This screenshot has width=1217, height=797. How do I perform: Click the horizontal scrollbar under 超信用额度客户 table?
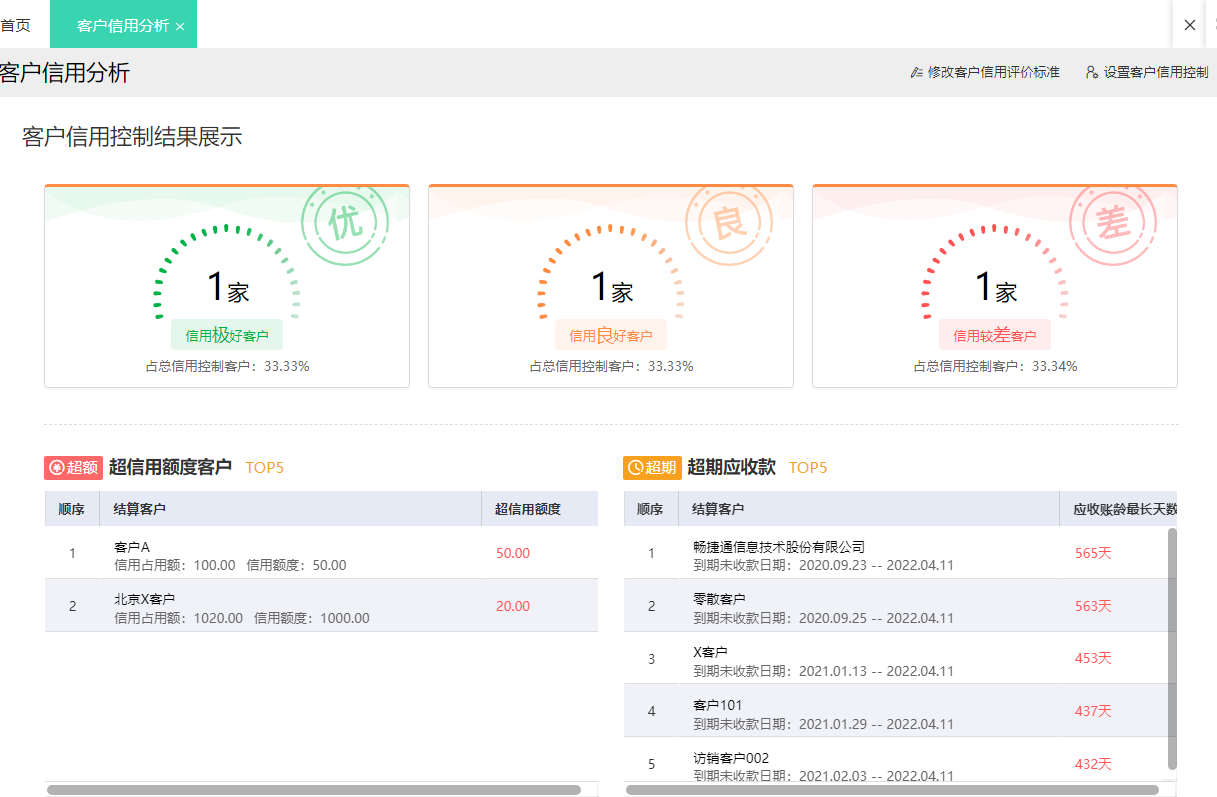(x=313, y=790)
